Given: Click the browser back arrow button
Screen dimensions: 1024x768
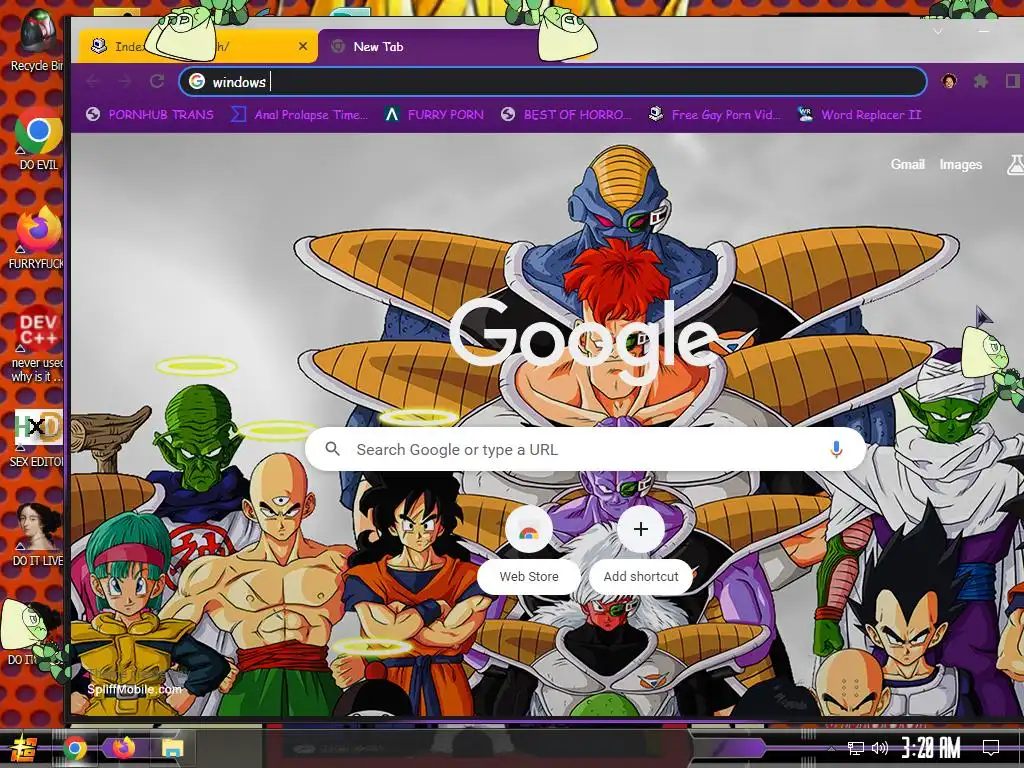Looking at the screenshot, I should point(93,82).
